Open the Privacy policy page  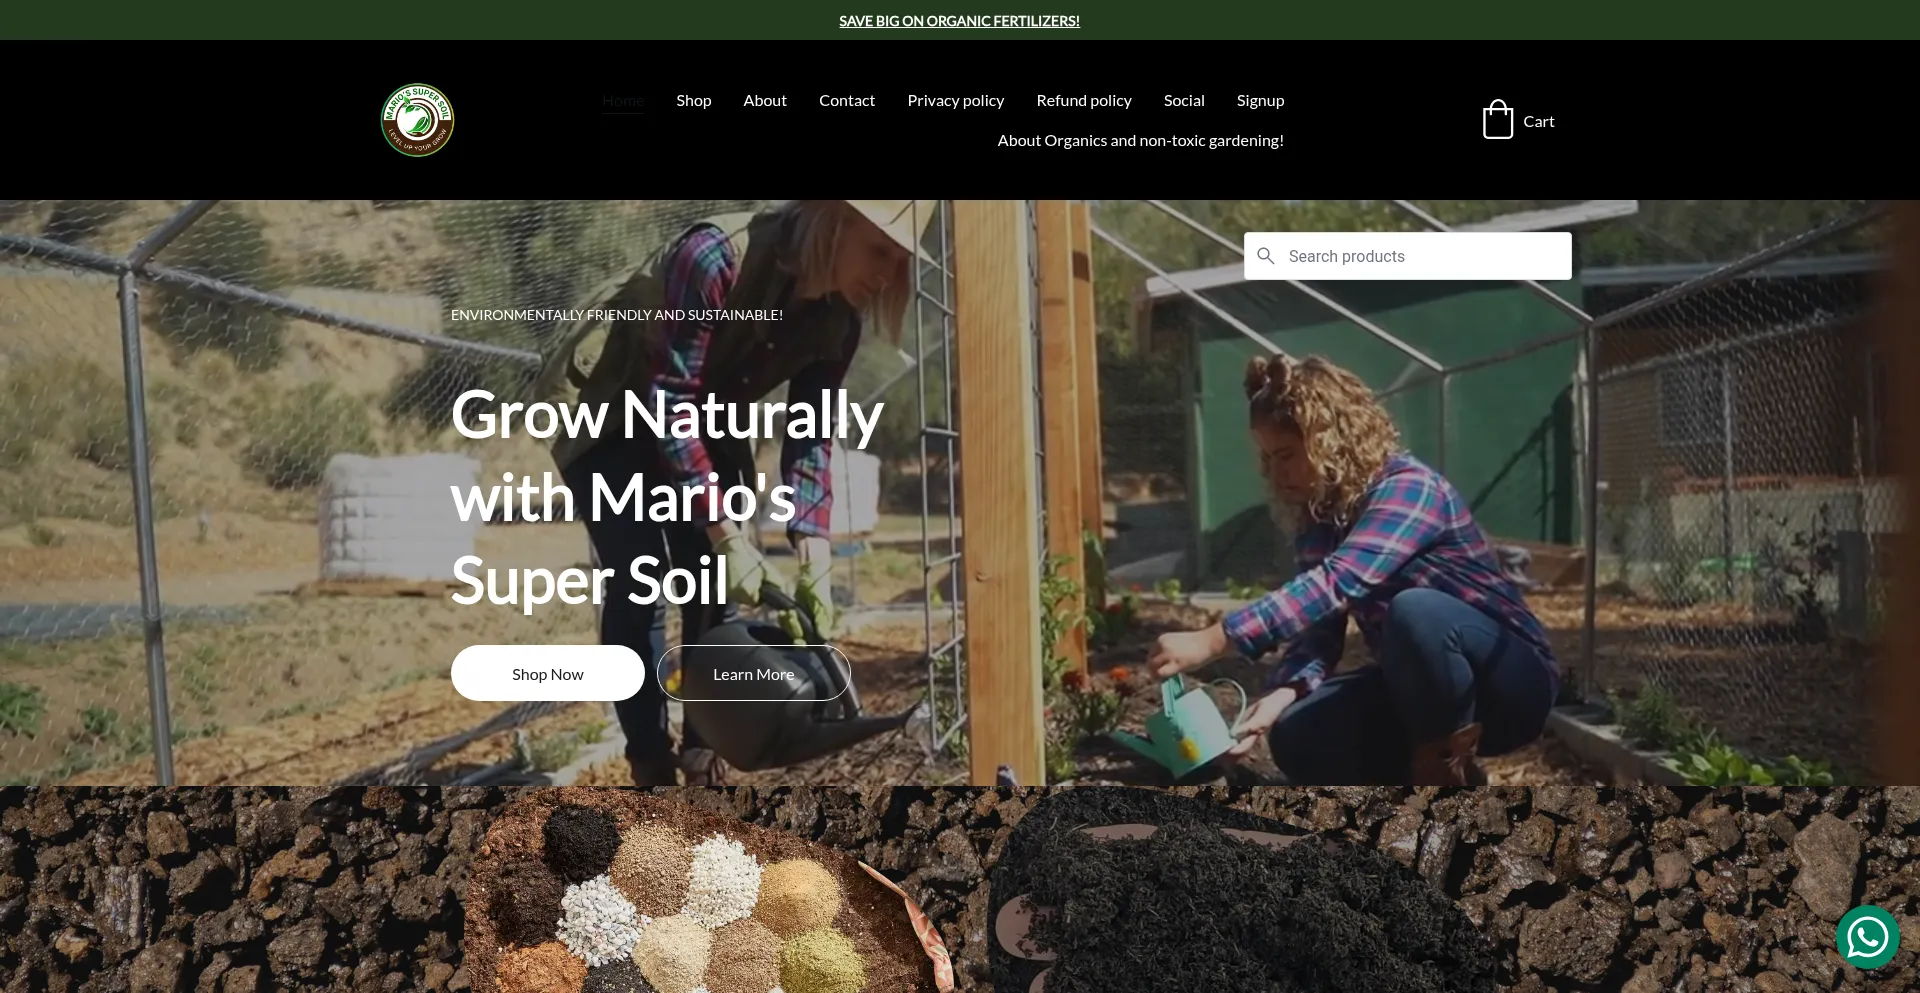point(956,101)
